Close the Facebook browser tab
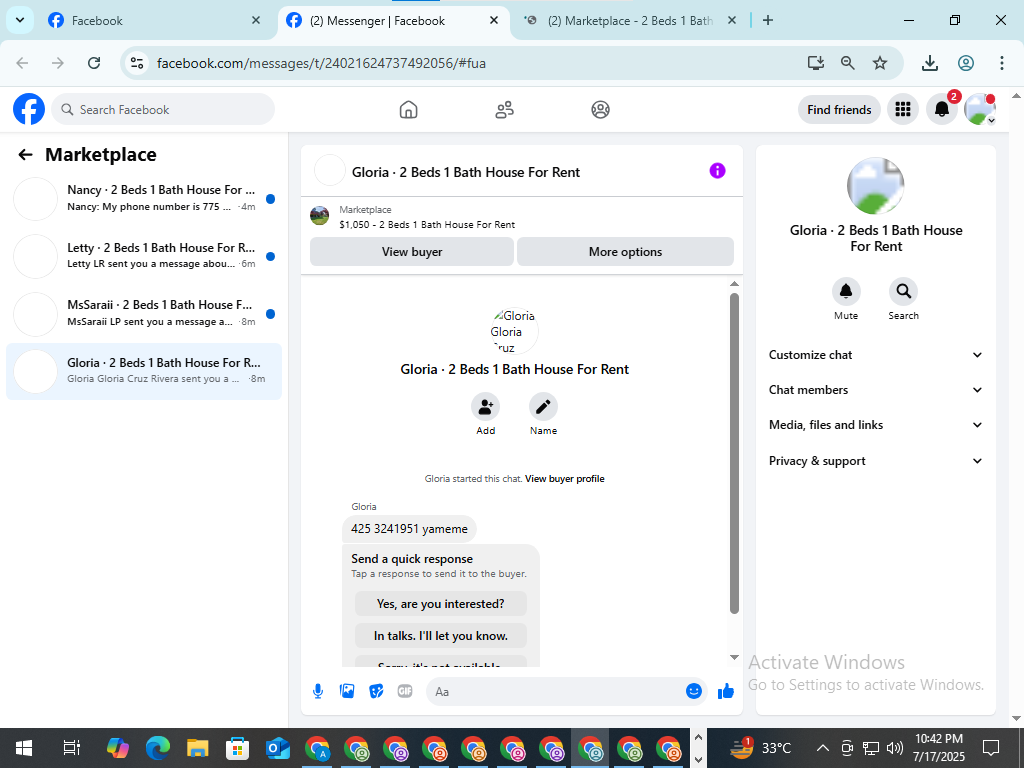The image size is (1024, 768). tap(256, 20)
